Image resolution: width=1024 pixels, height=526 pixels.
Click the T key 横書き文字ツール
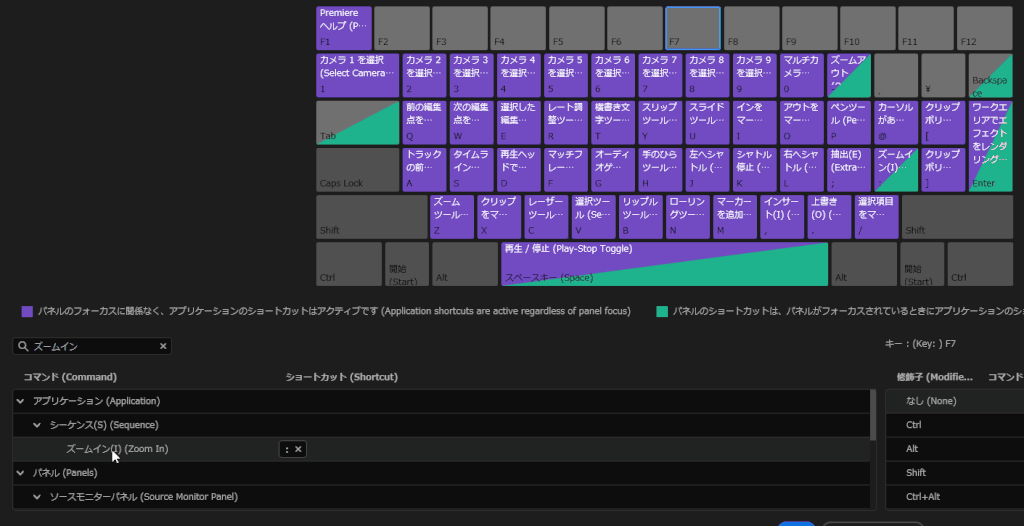coord(613,123)
